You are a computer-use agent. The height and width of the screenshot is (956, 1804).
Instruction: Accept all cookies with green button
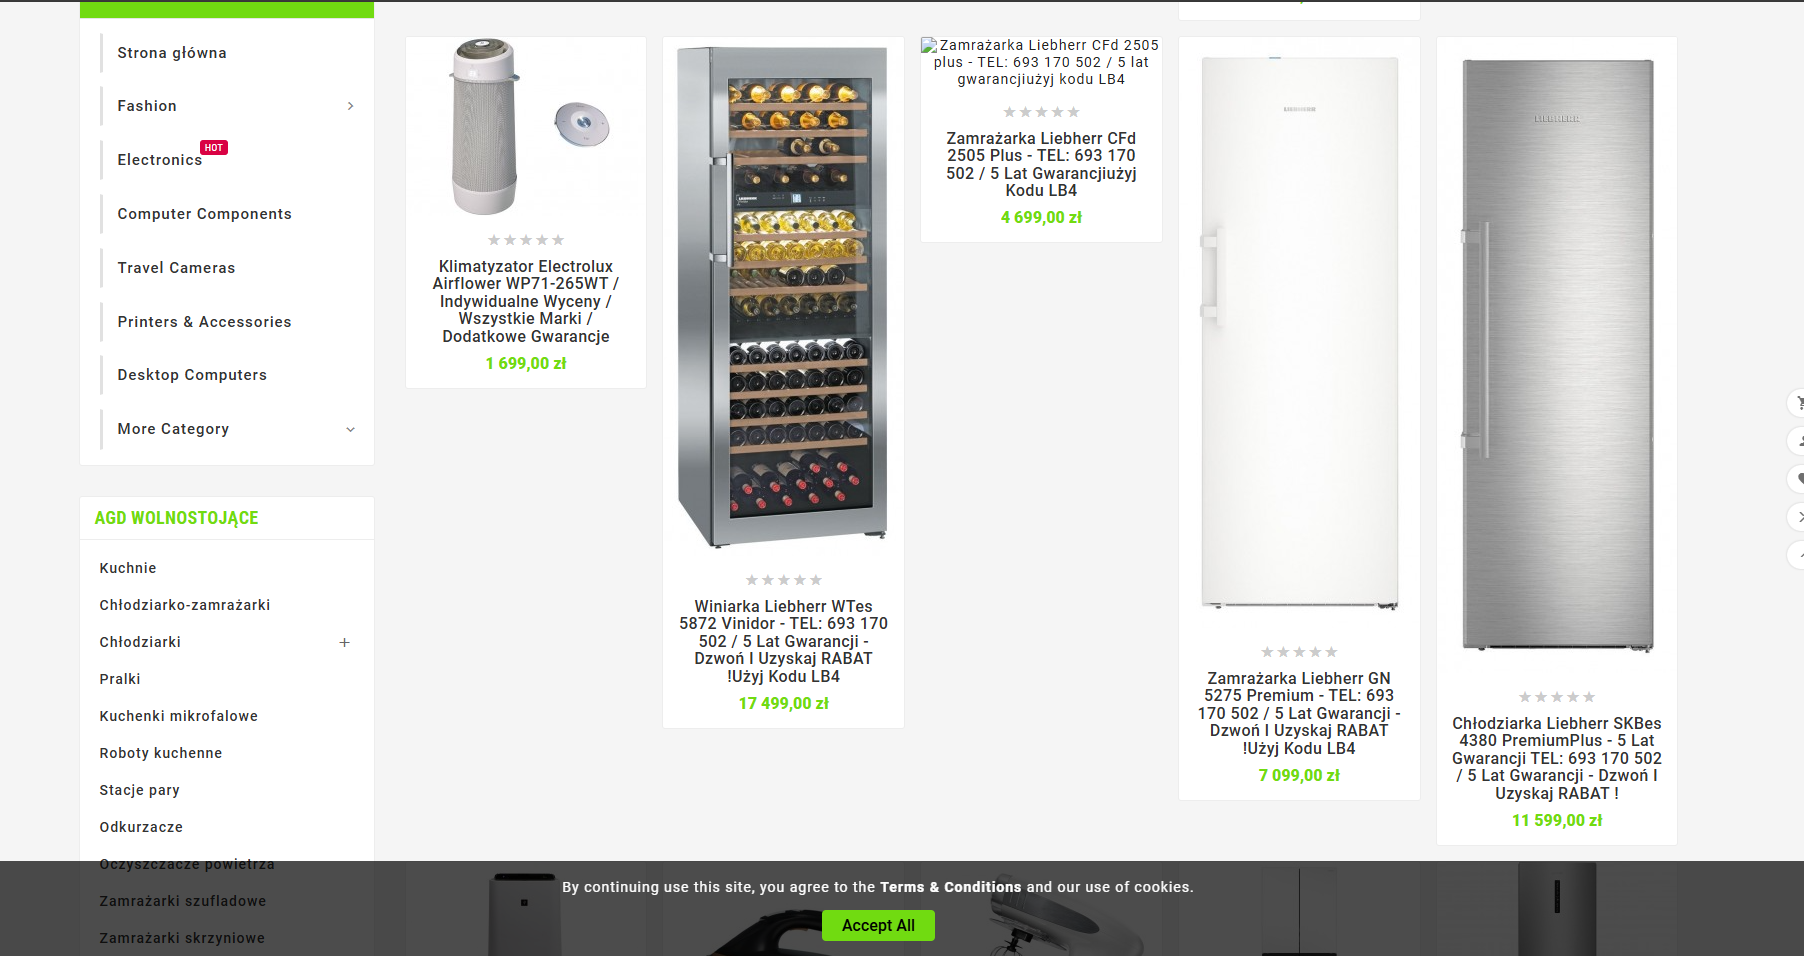click(878, 925)
